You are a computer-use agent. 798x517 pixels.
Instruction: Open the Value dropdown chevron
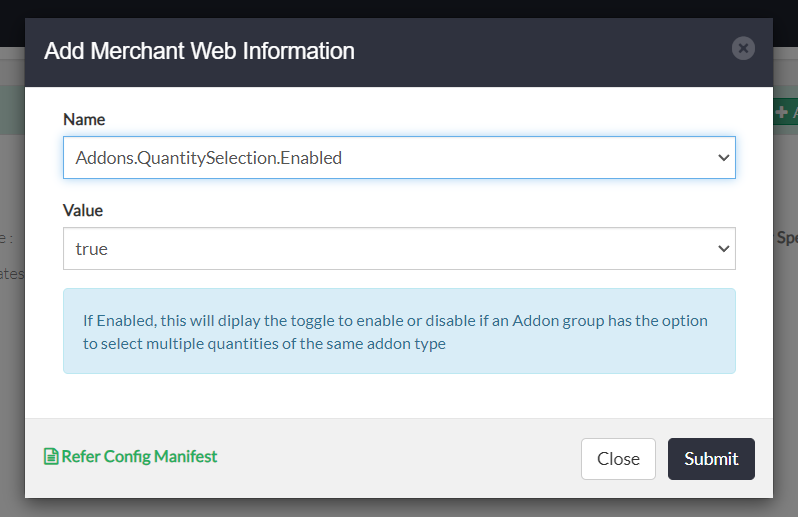pyautogui.click(x=723, y=249)
